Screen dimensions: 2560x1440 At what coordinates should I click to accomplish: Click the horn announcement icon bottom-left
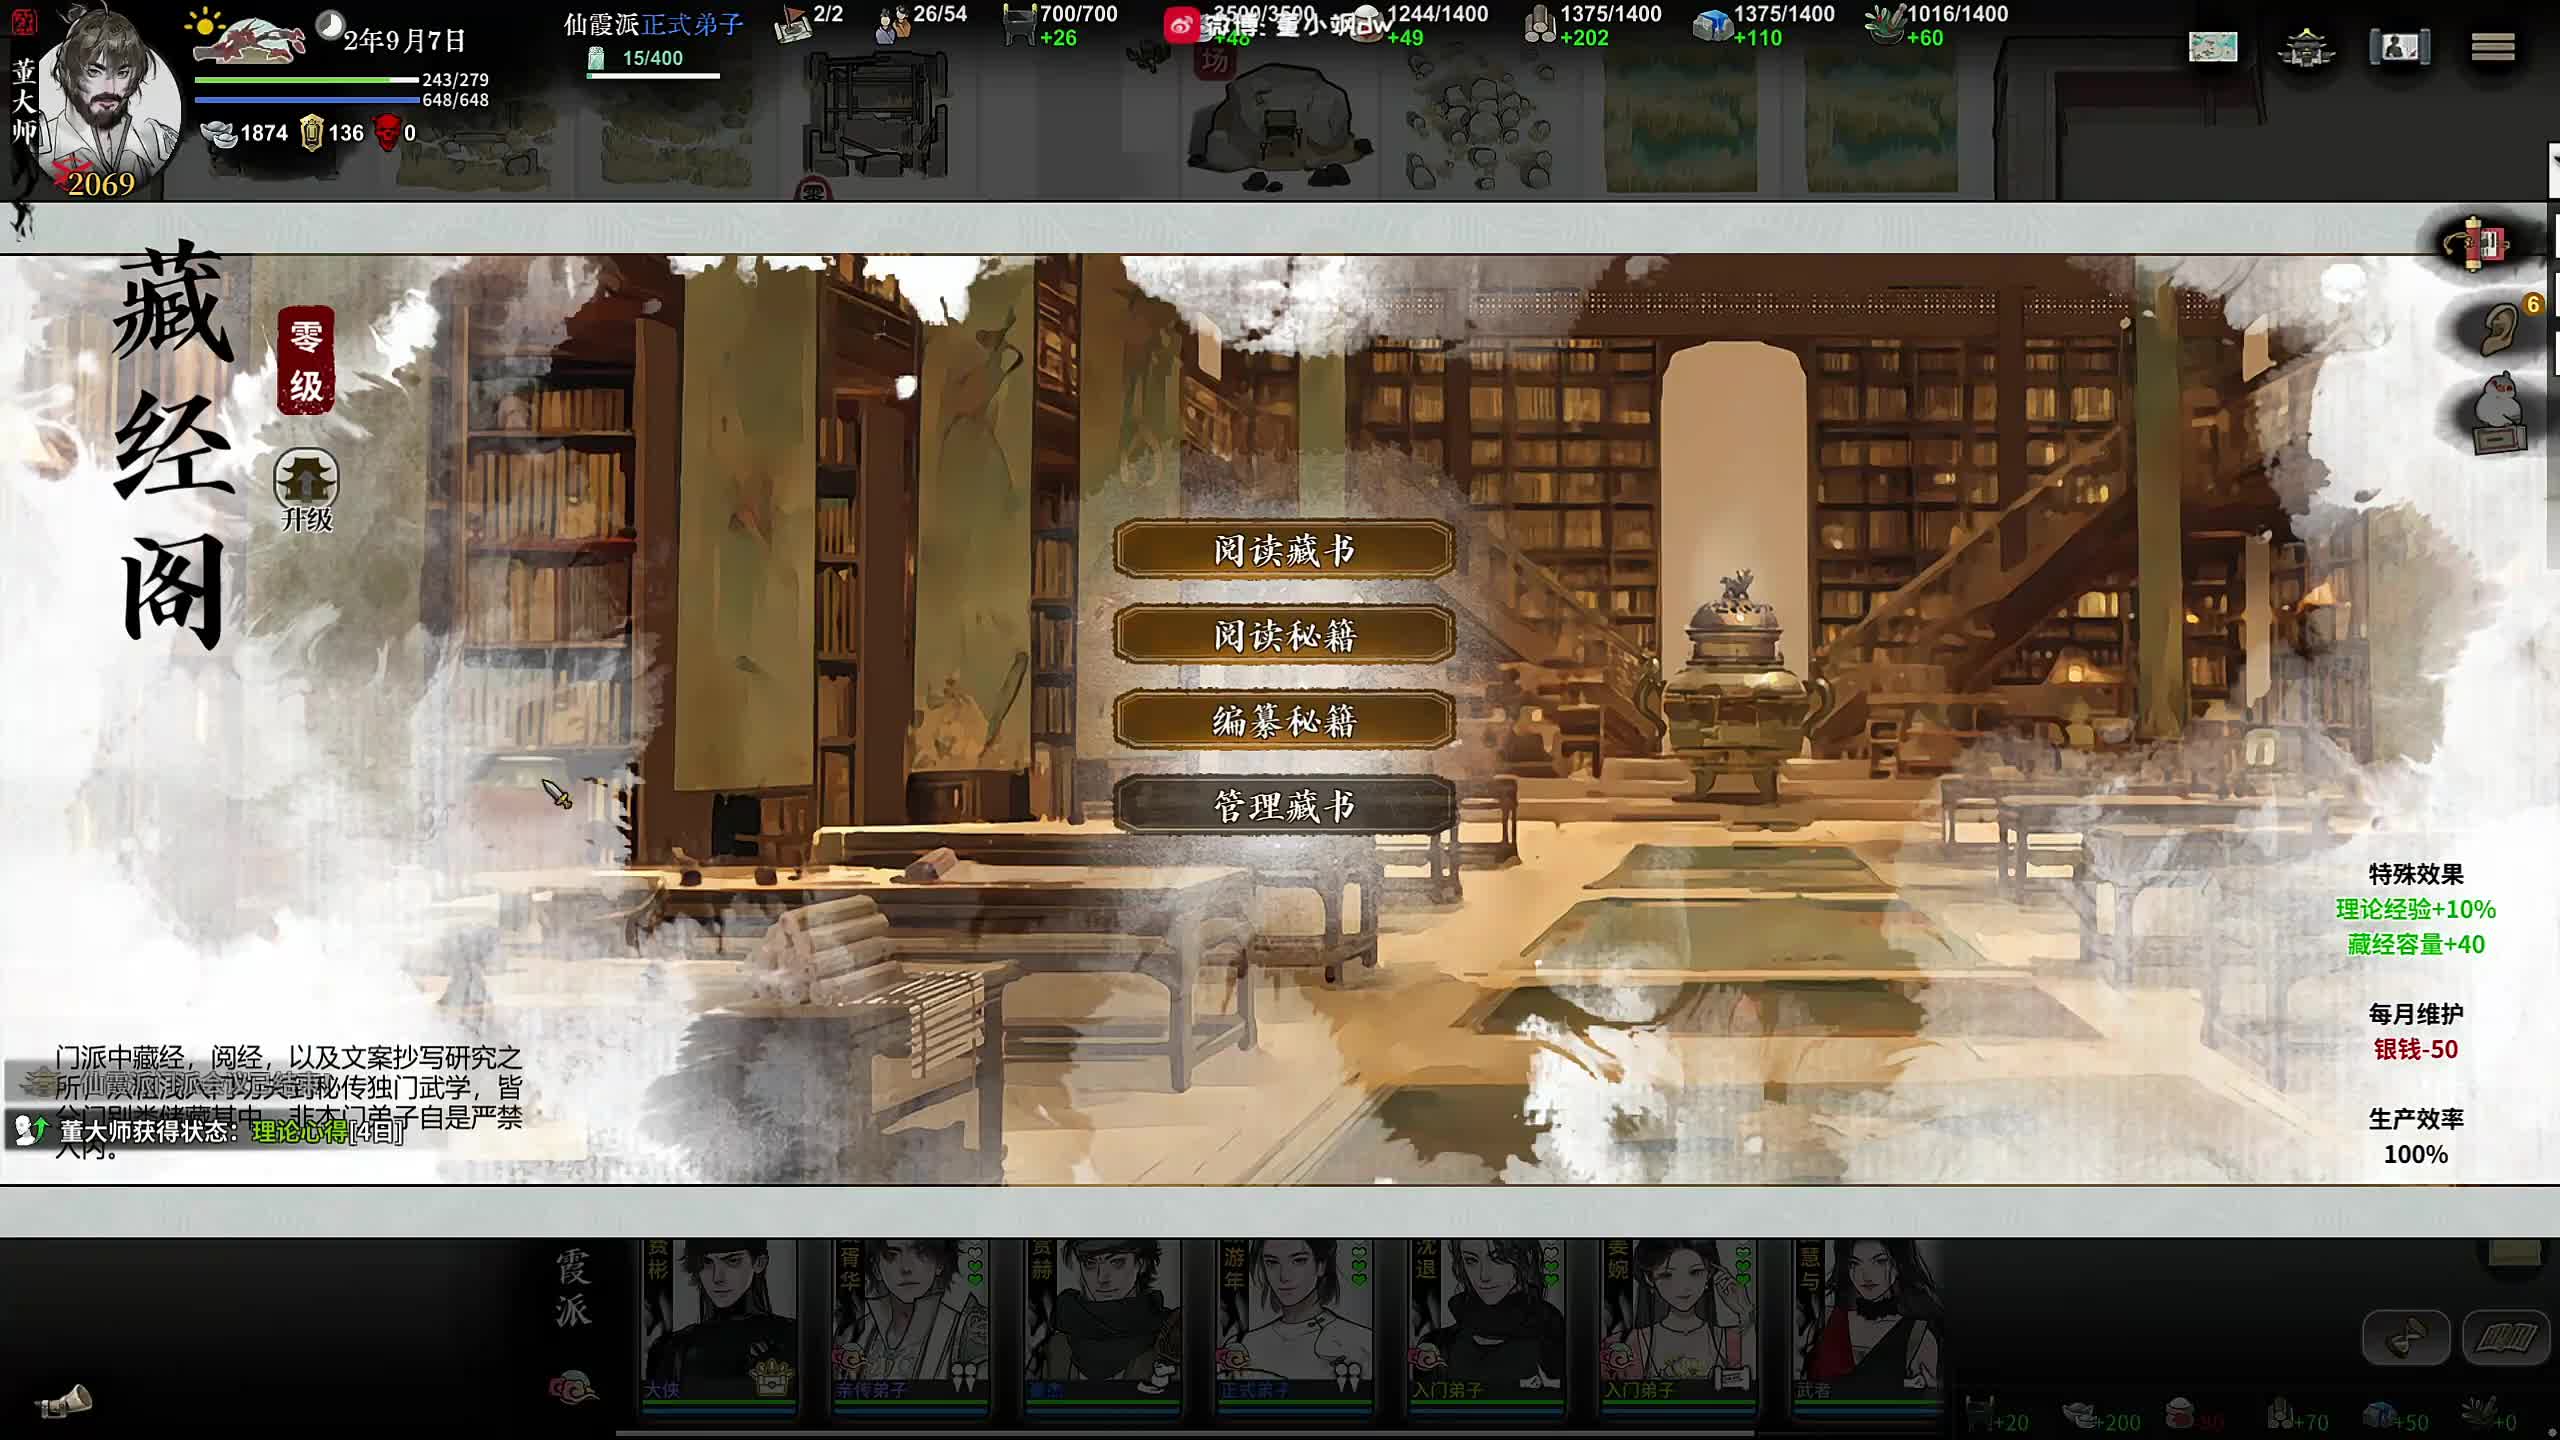[x=64, y=1400]
